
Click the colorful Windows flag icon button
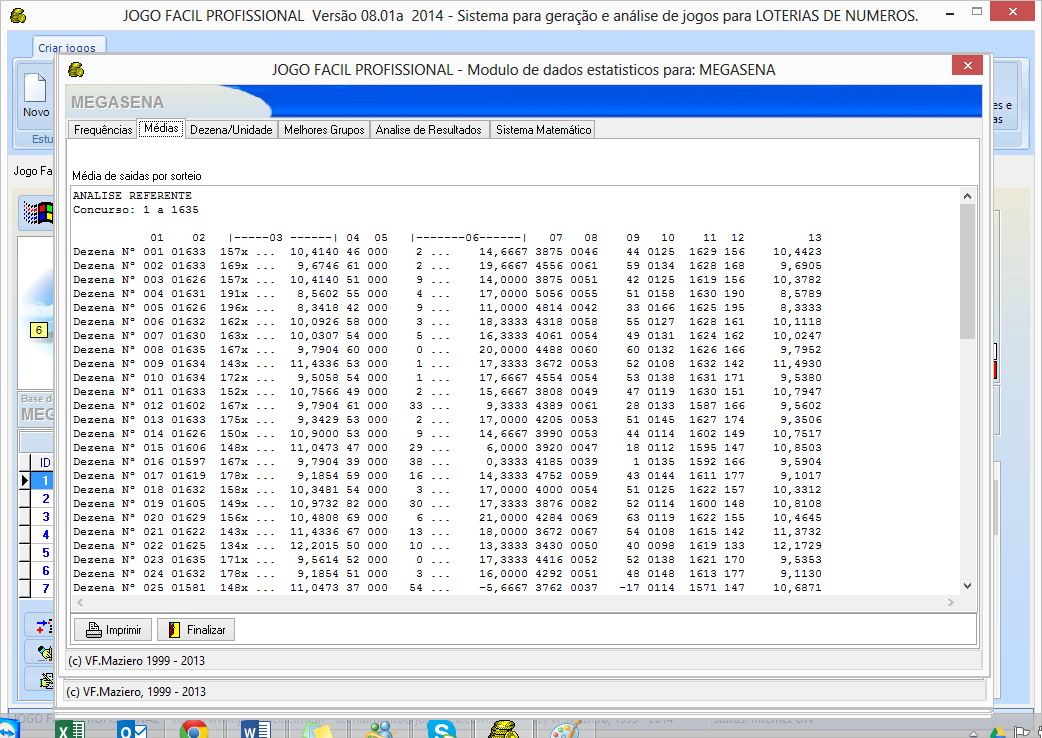point(37,212)
